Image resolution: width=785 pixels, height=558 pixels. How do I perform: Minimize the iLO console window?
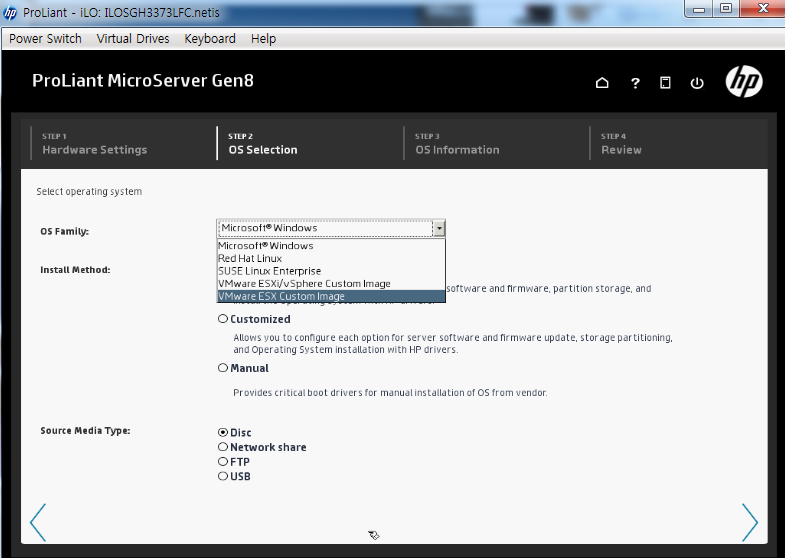pyautogui.click(x=699, y=9)
